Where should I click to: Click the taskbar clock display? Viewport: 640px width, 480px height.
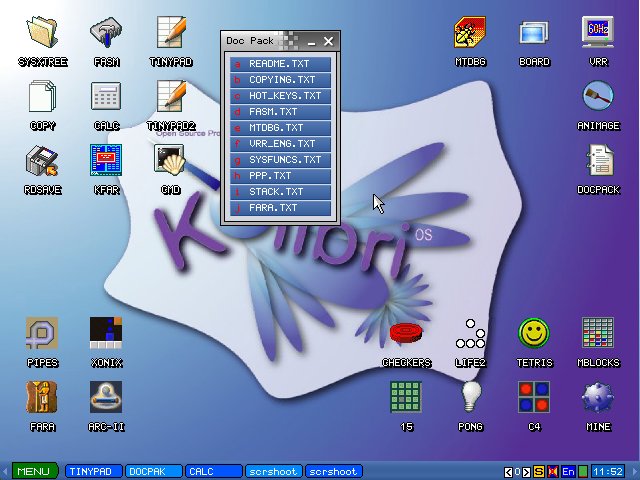point(607,471)
